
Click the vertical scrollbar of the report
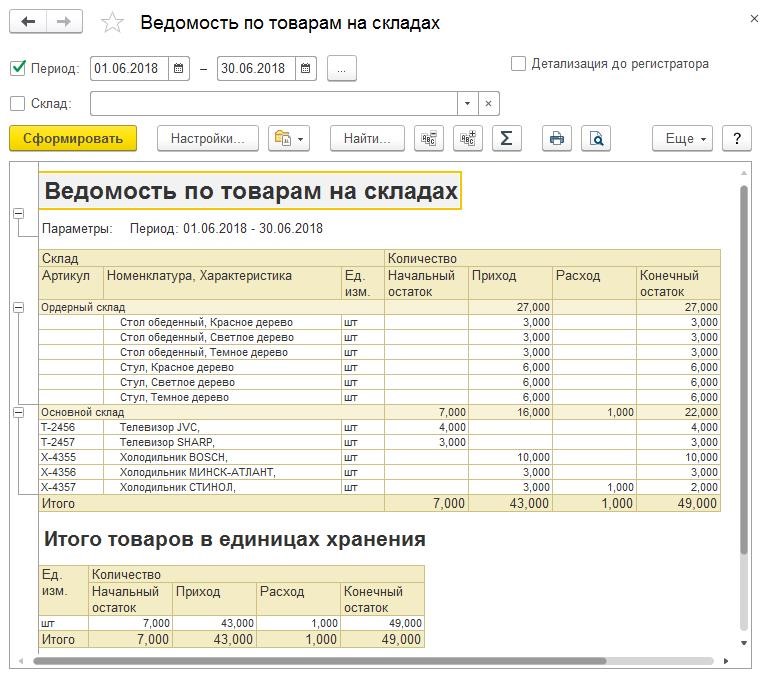(744, 369)
